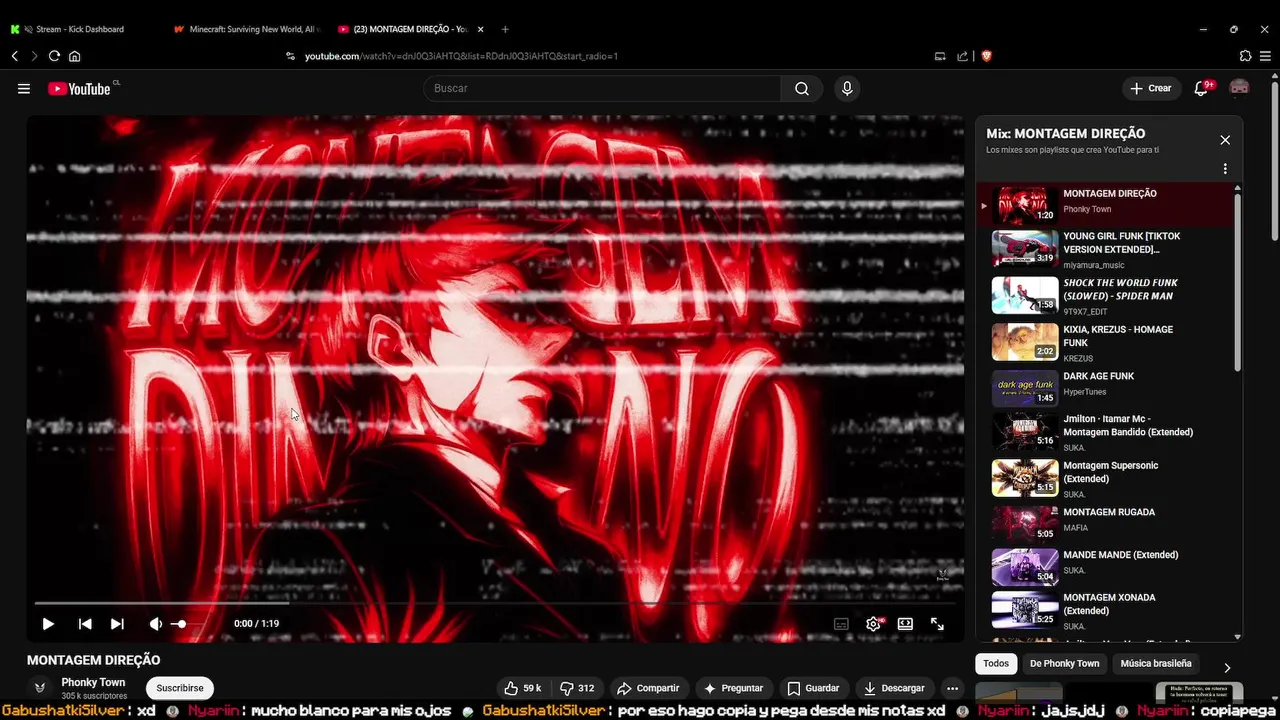
Task: Open the Phonky Town channel name link
Action: click(93, 682)
